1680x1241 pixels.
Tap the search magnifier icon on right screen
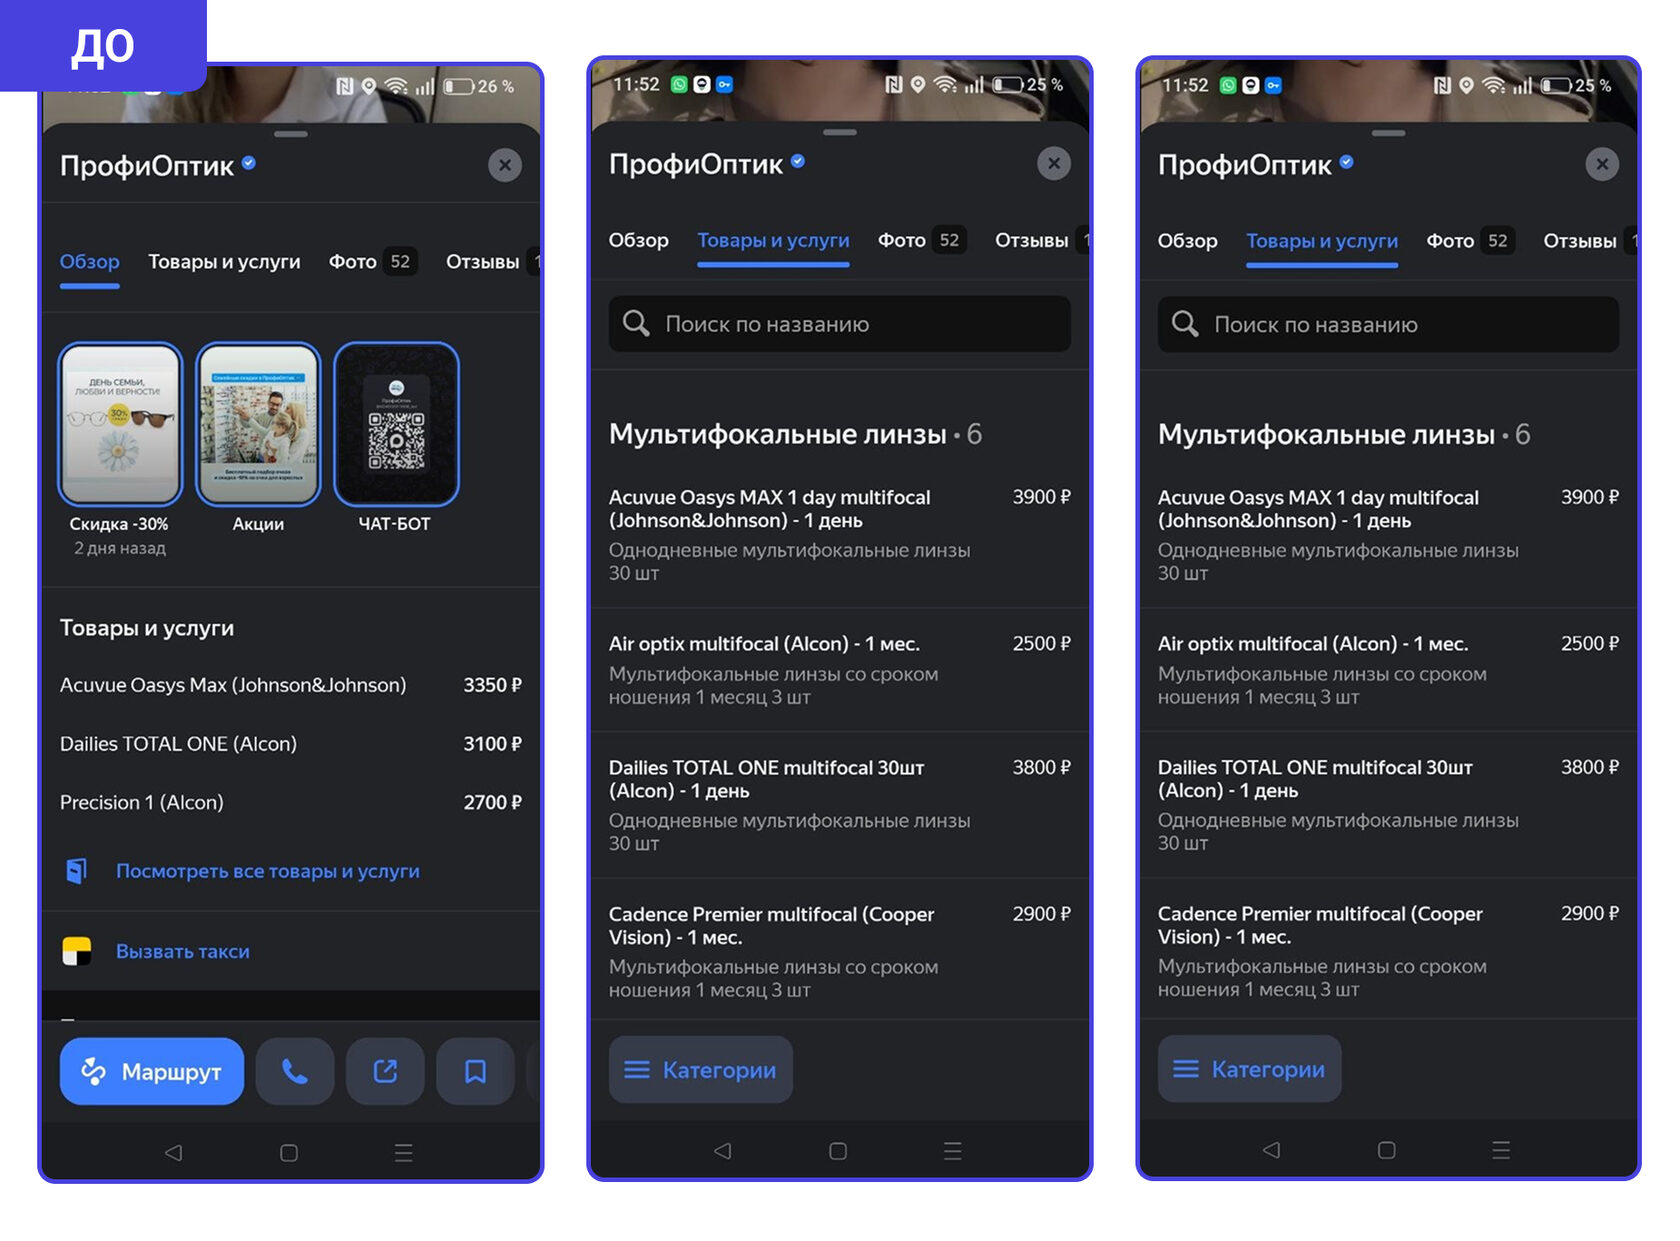coord(1185,324)
